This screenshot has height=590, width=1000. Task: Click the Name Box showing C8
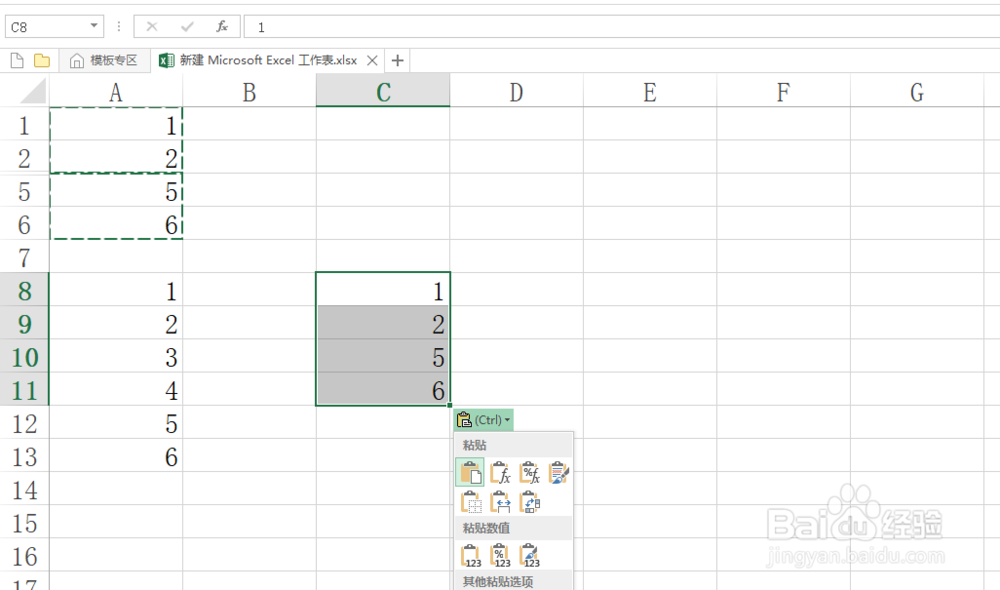click(x=46, y=27)
